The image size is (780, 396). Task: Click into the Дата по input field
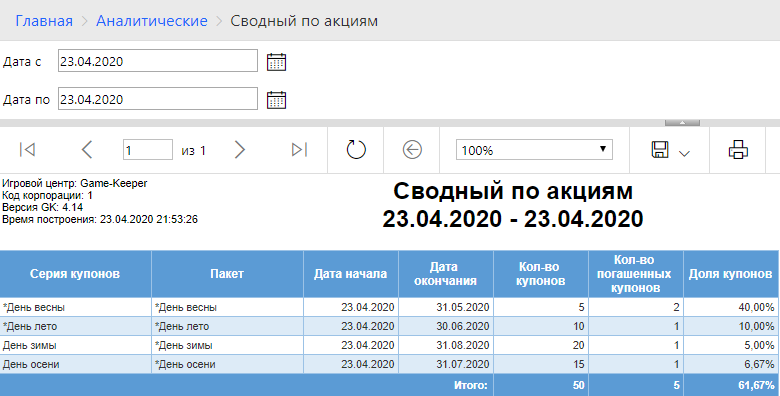(x=158, y=99)
